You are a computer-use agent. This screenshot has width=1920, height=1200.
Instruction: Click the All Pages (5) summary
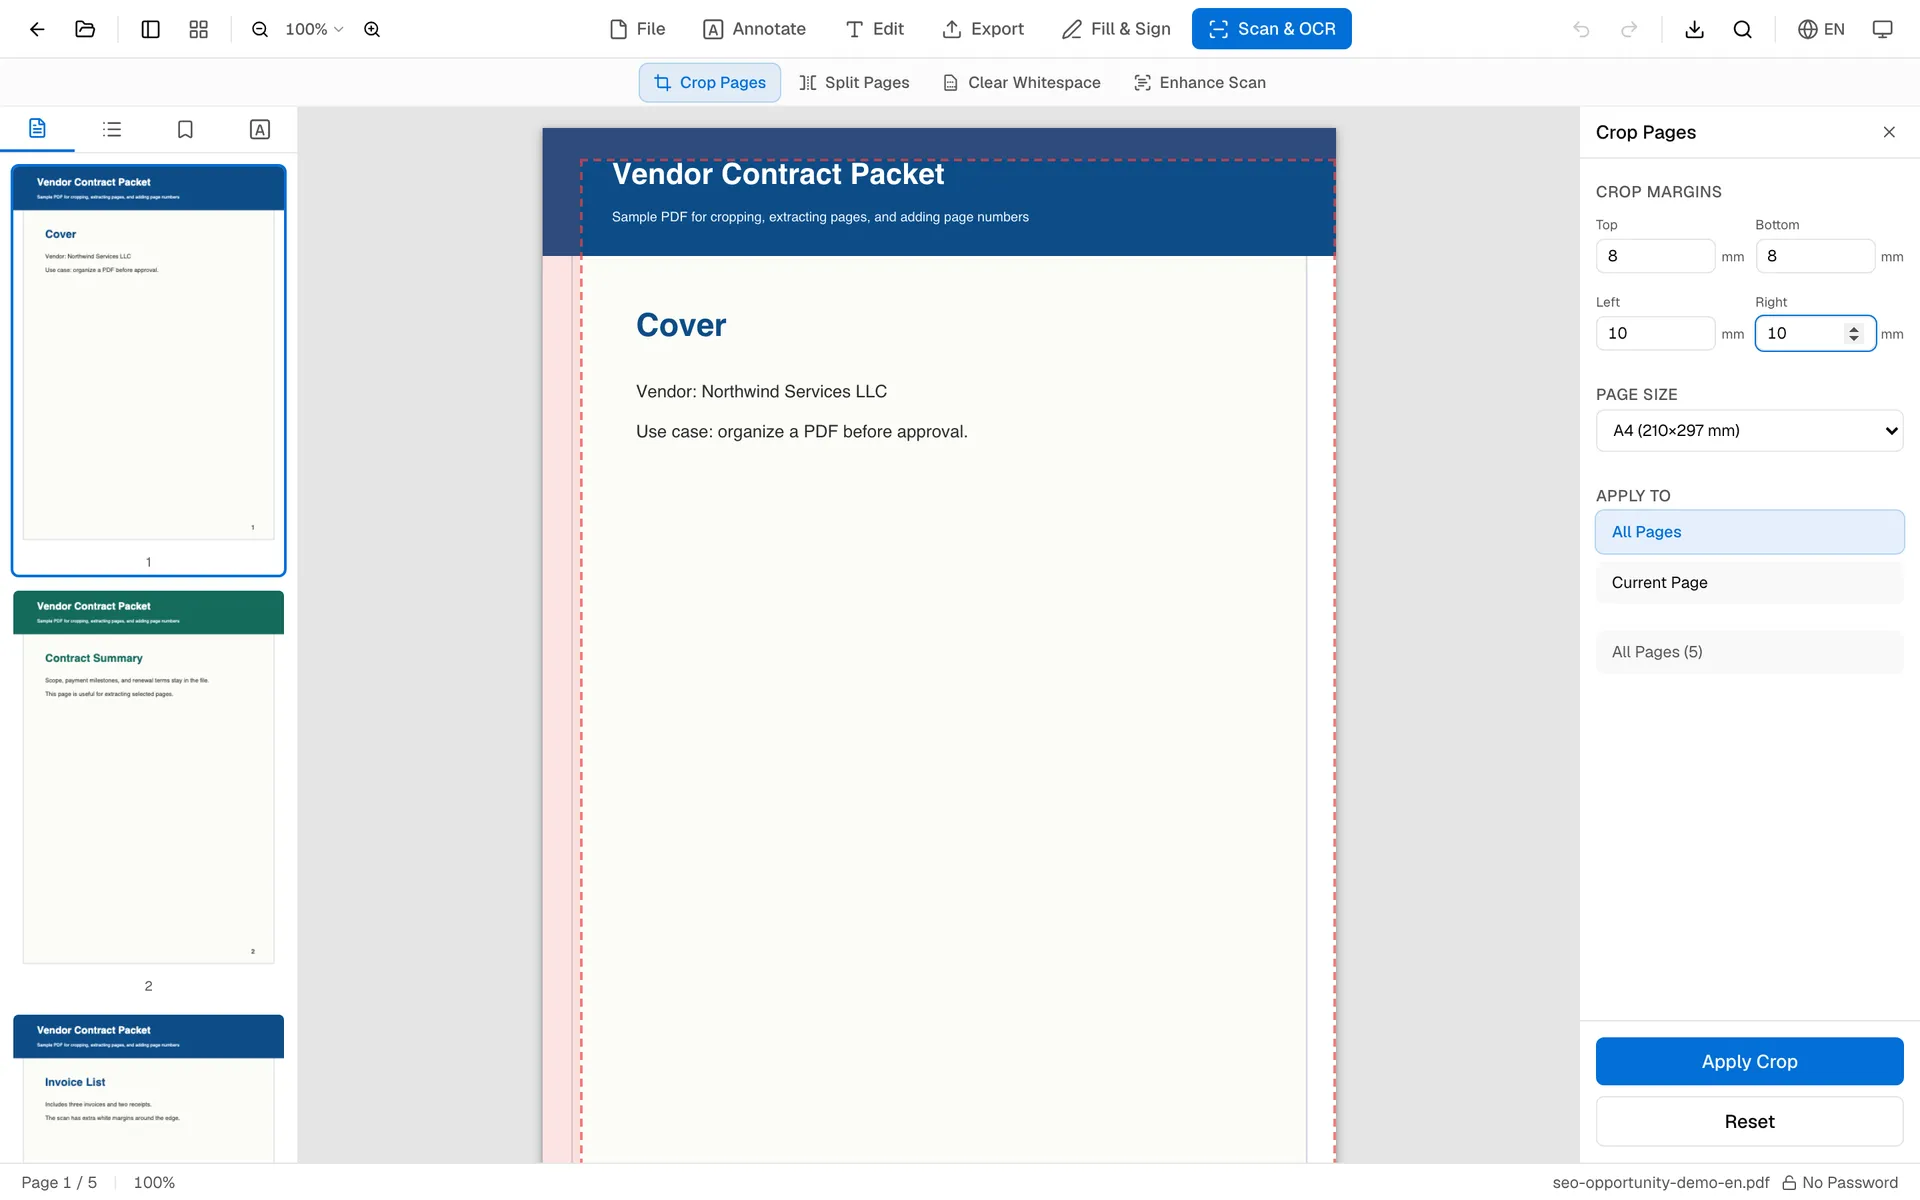[1749, 652]
